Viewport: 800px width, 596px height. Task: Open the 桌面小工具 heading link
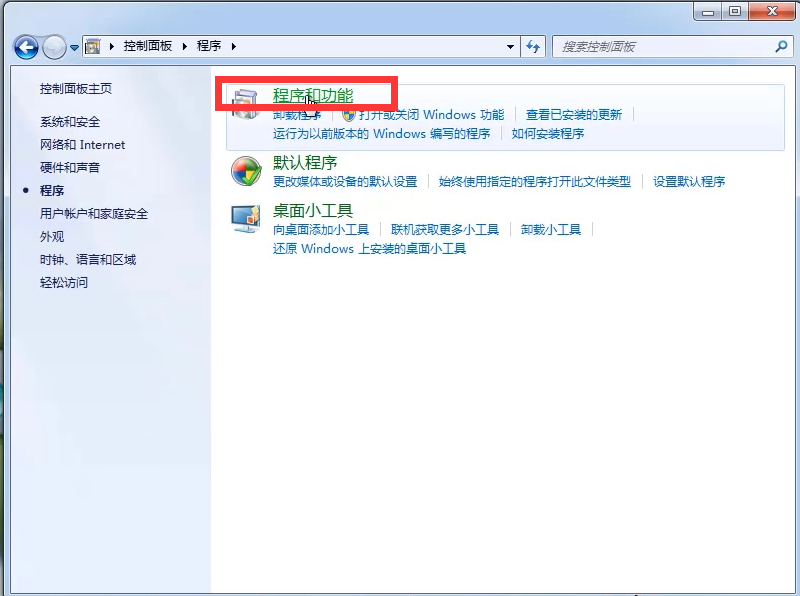click(313, 211)
